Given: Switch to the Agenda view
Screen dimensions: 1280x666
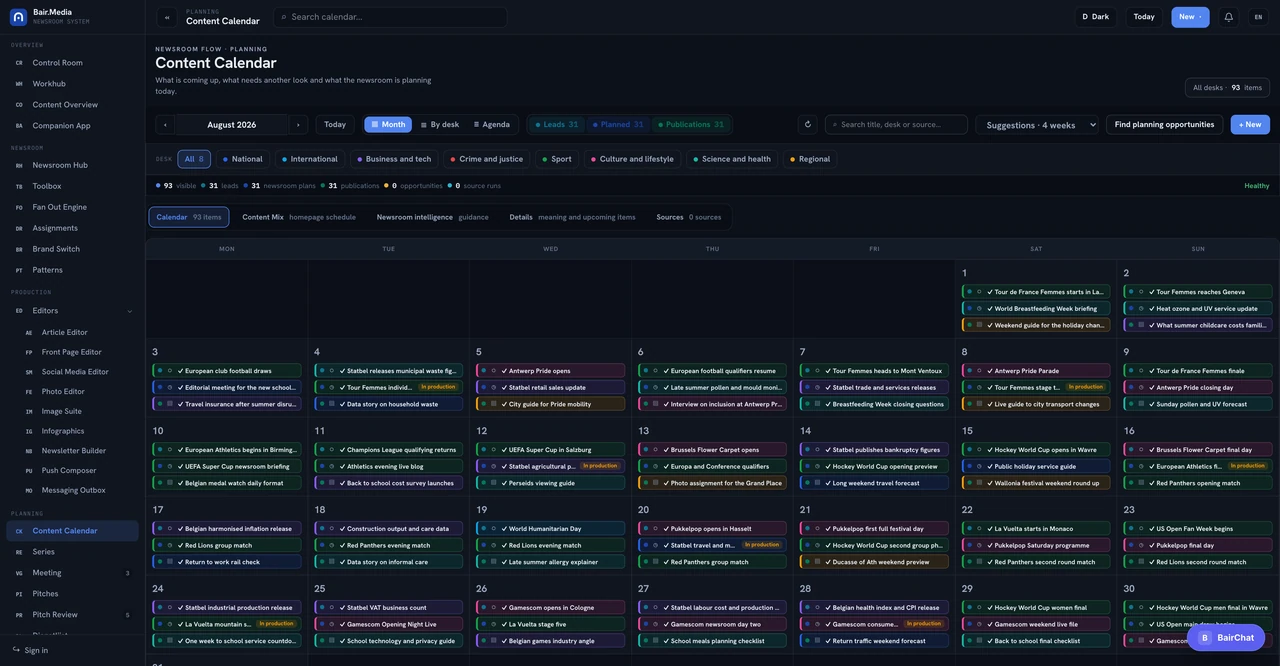Looking at the screenshot, I should (x=491, y=125).
